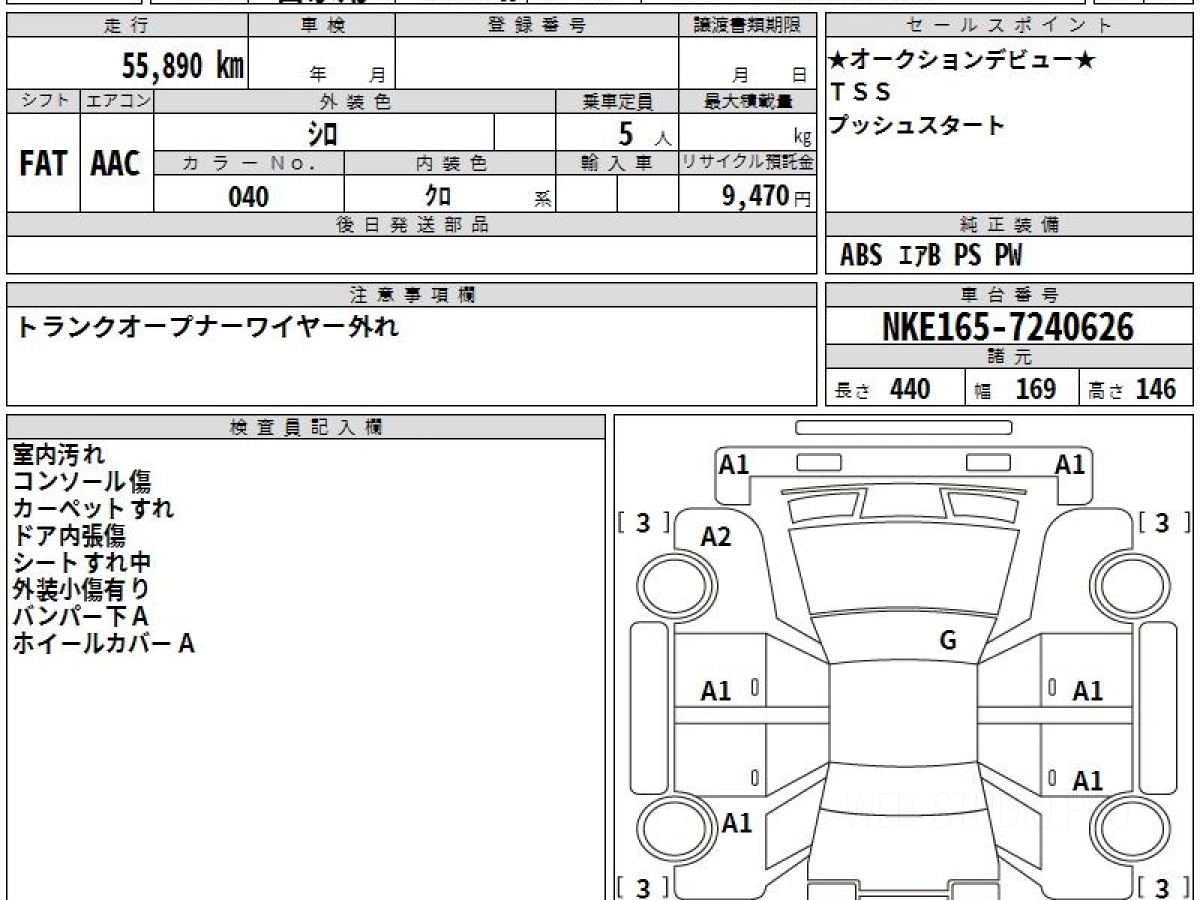Click the 輸入車 header cell
Viewport: 1200px width, 900px height.
tap(617, 164)
